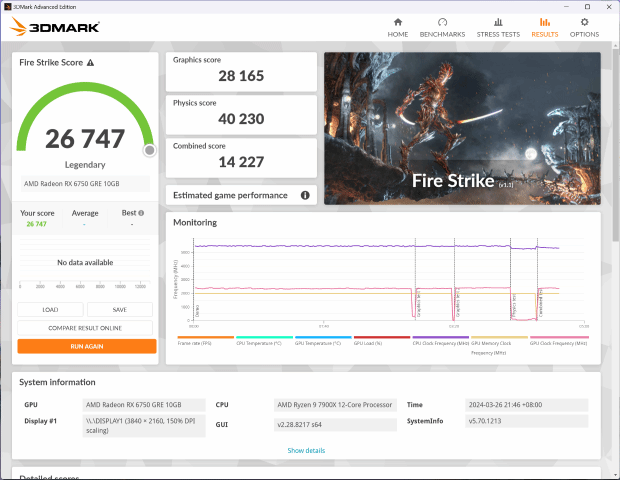Image resolution: width=620 pixels, height=480 pixels.
Task: Click the Fire Strike artwork thumbnail
Action: [x=462, y=129]
